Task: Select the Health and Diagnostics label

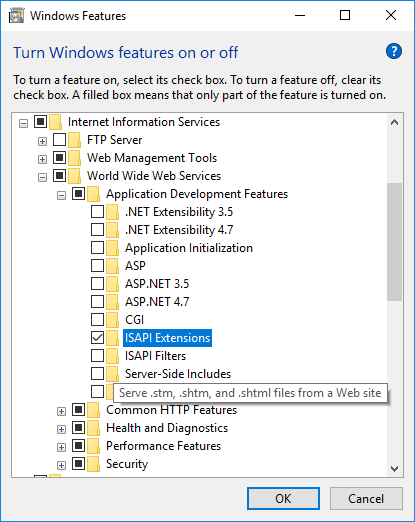Action: [167, 428]
